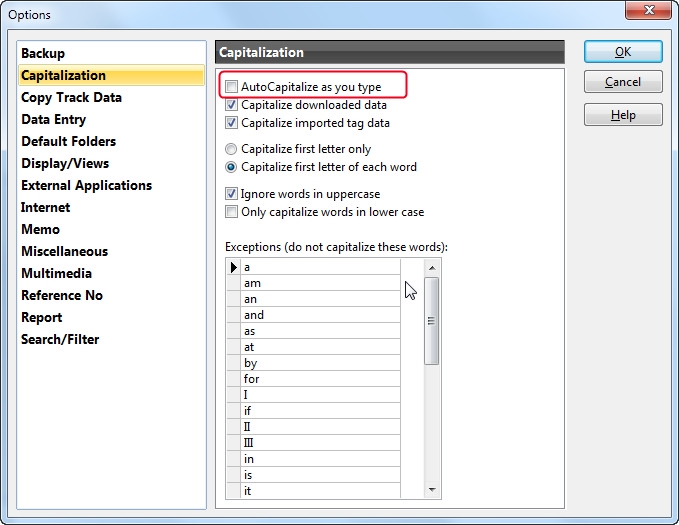Select the 'and' exception word row
Viewport: 679px width, 525px height.
tap(320, 315)
